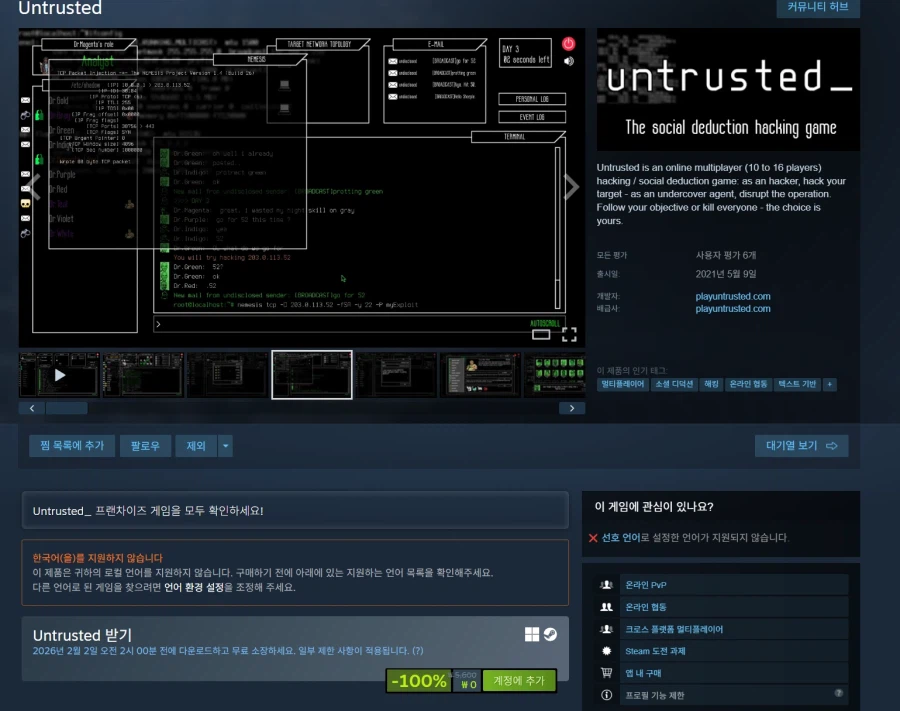Select the highlighted fourth screenshot thumbnail
Screen dimensions: 900x711
312,375
